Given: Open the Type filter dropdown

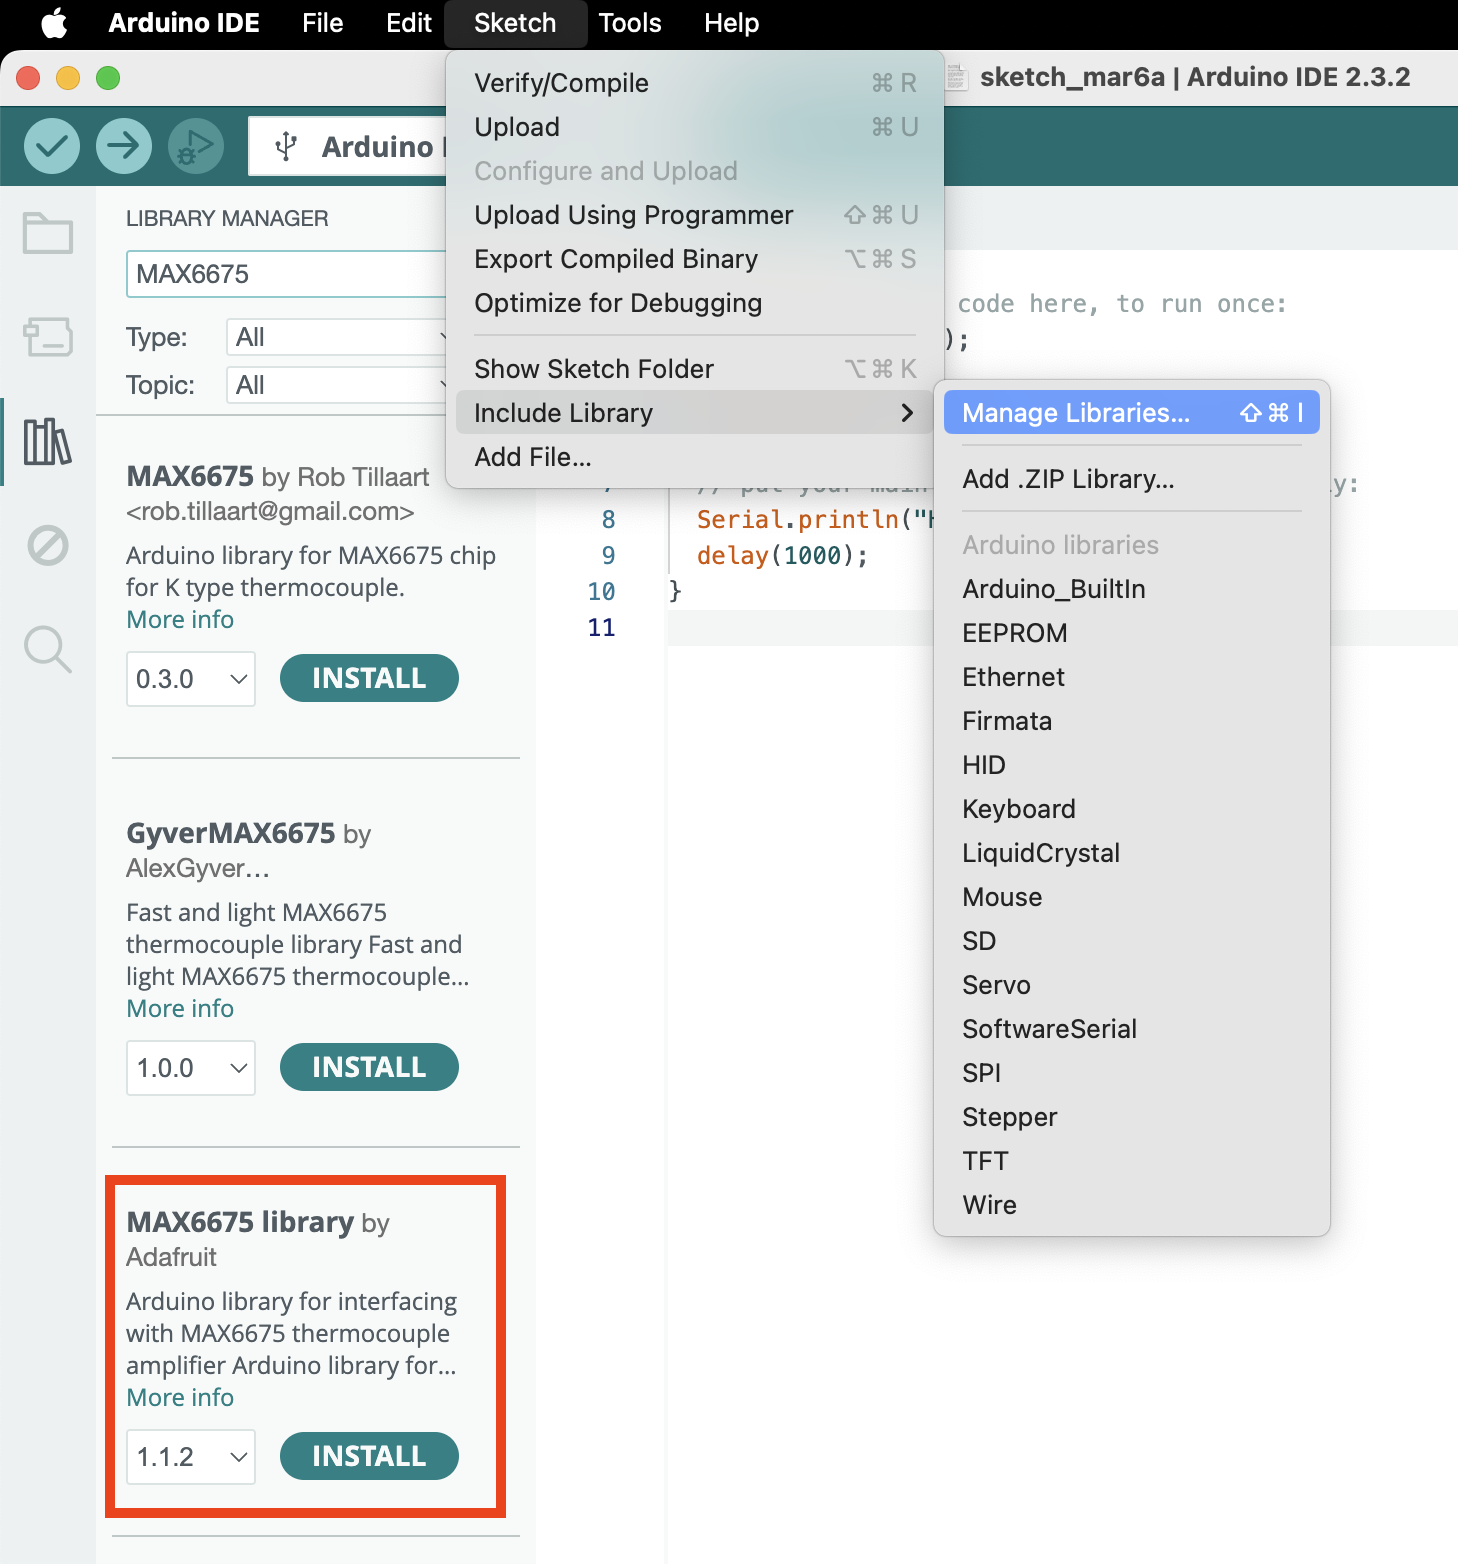Looking at the screenshot, I should [x=338, y=337].
